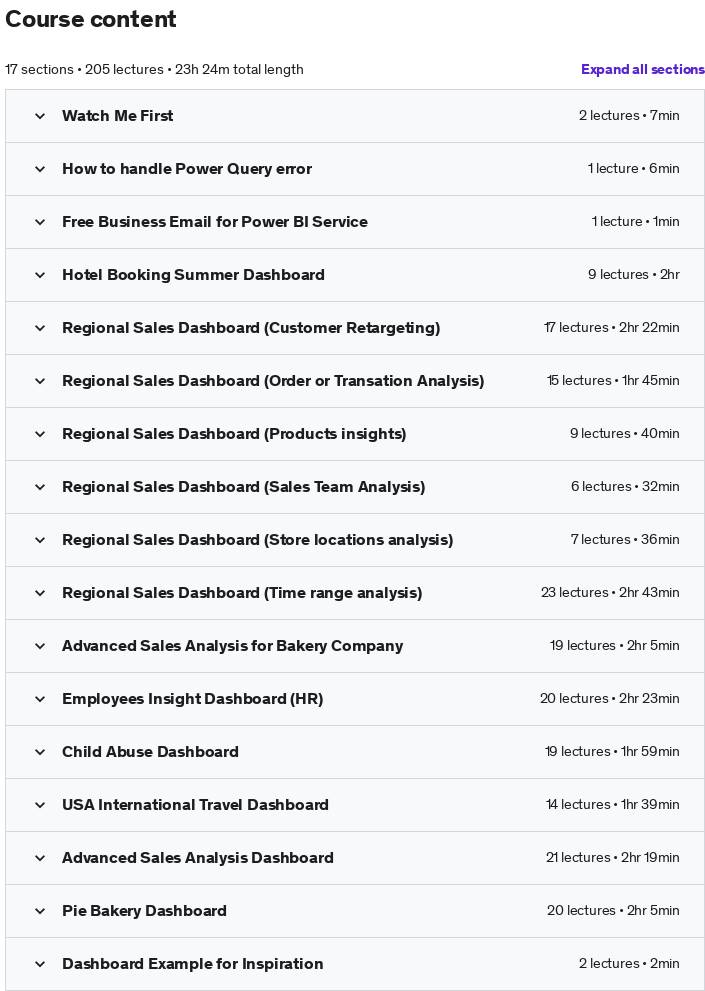The height and width of the screenshot is (991, 705).
Task: Expand chevron for Dashboard Example for Inspiration
Action: click(x=40, y=964)
